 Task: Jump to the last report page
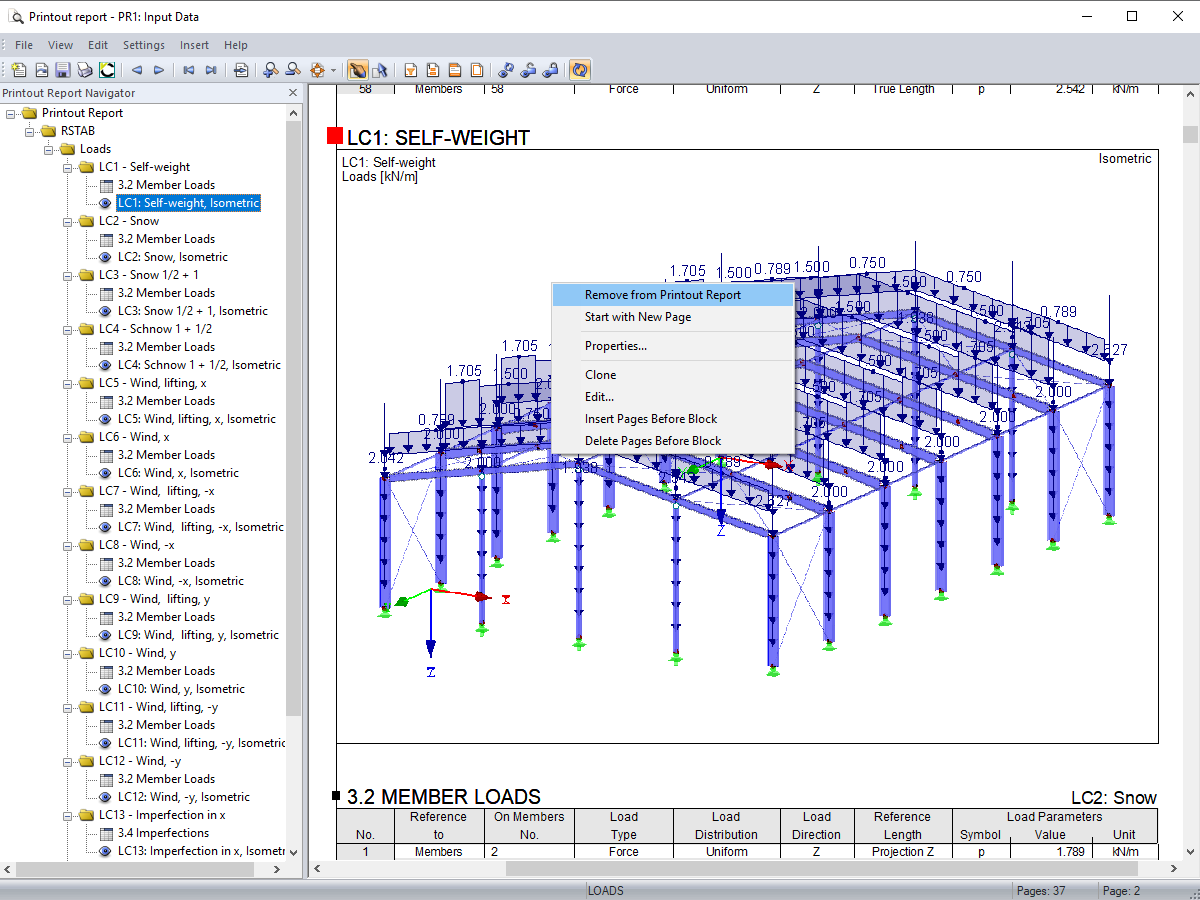210,70
